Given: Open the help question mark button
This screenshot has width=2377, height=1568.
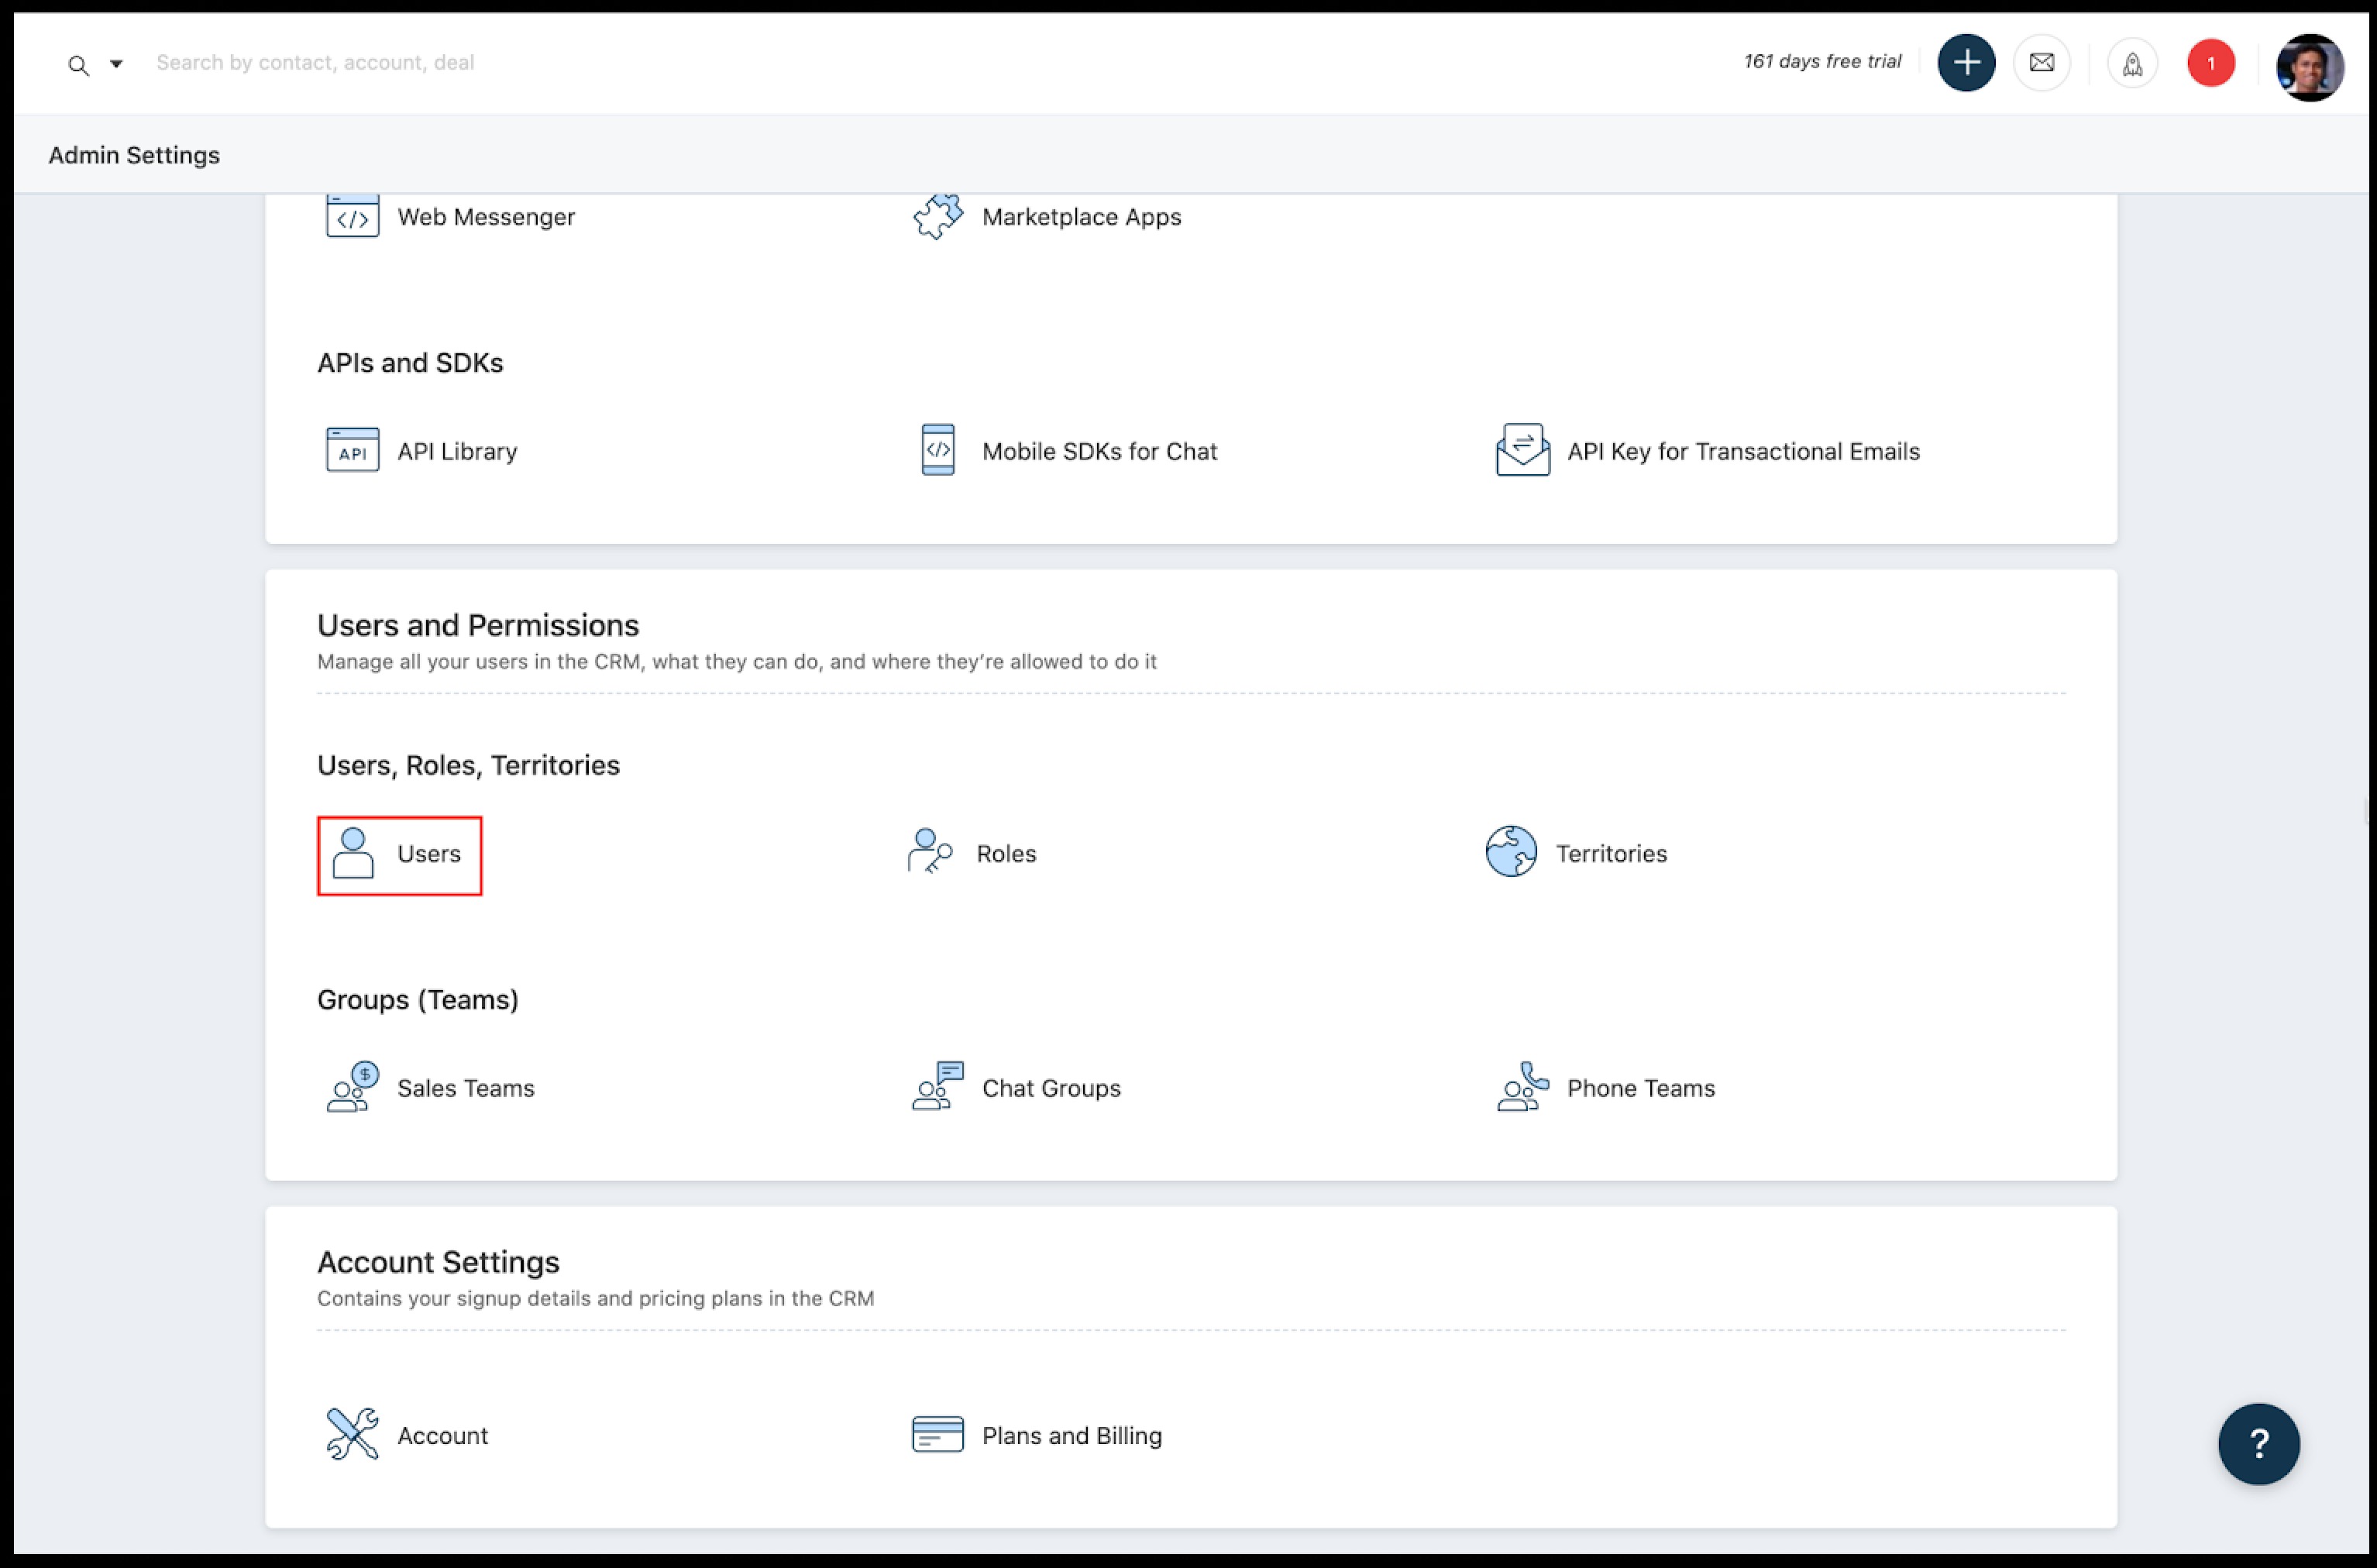Looking at the screenshot, I should click(x=2258, y=1444).
